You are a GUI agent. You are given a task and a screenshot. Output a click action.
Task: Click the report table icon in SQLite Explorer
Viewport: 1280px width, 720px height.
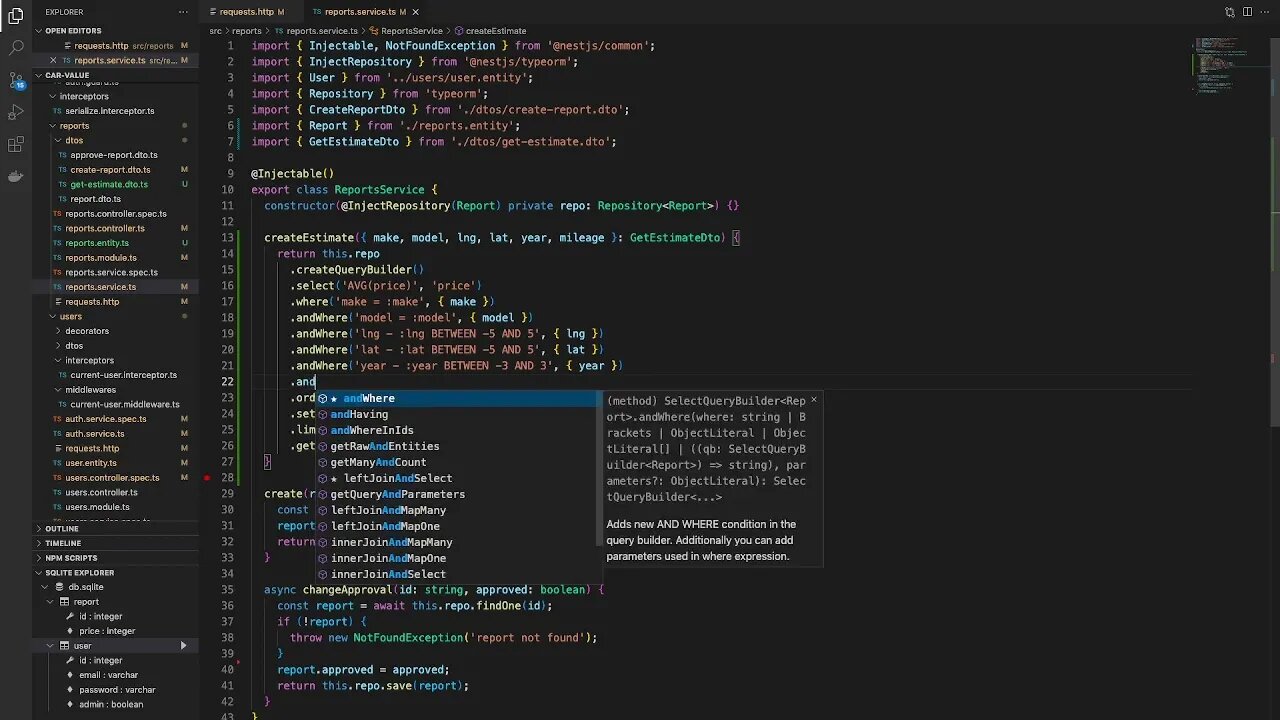coord(65,602)
